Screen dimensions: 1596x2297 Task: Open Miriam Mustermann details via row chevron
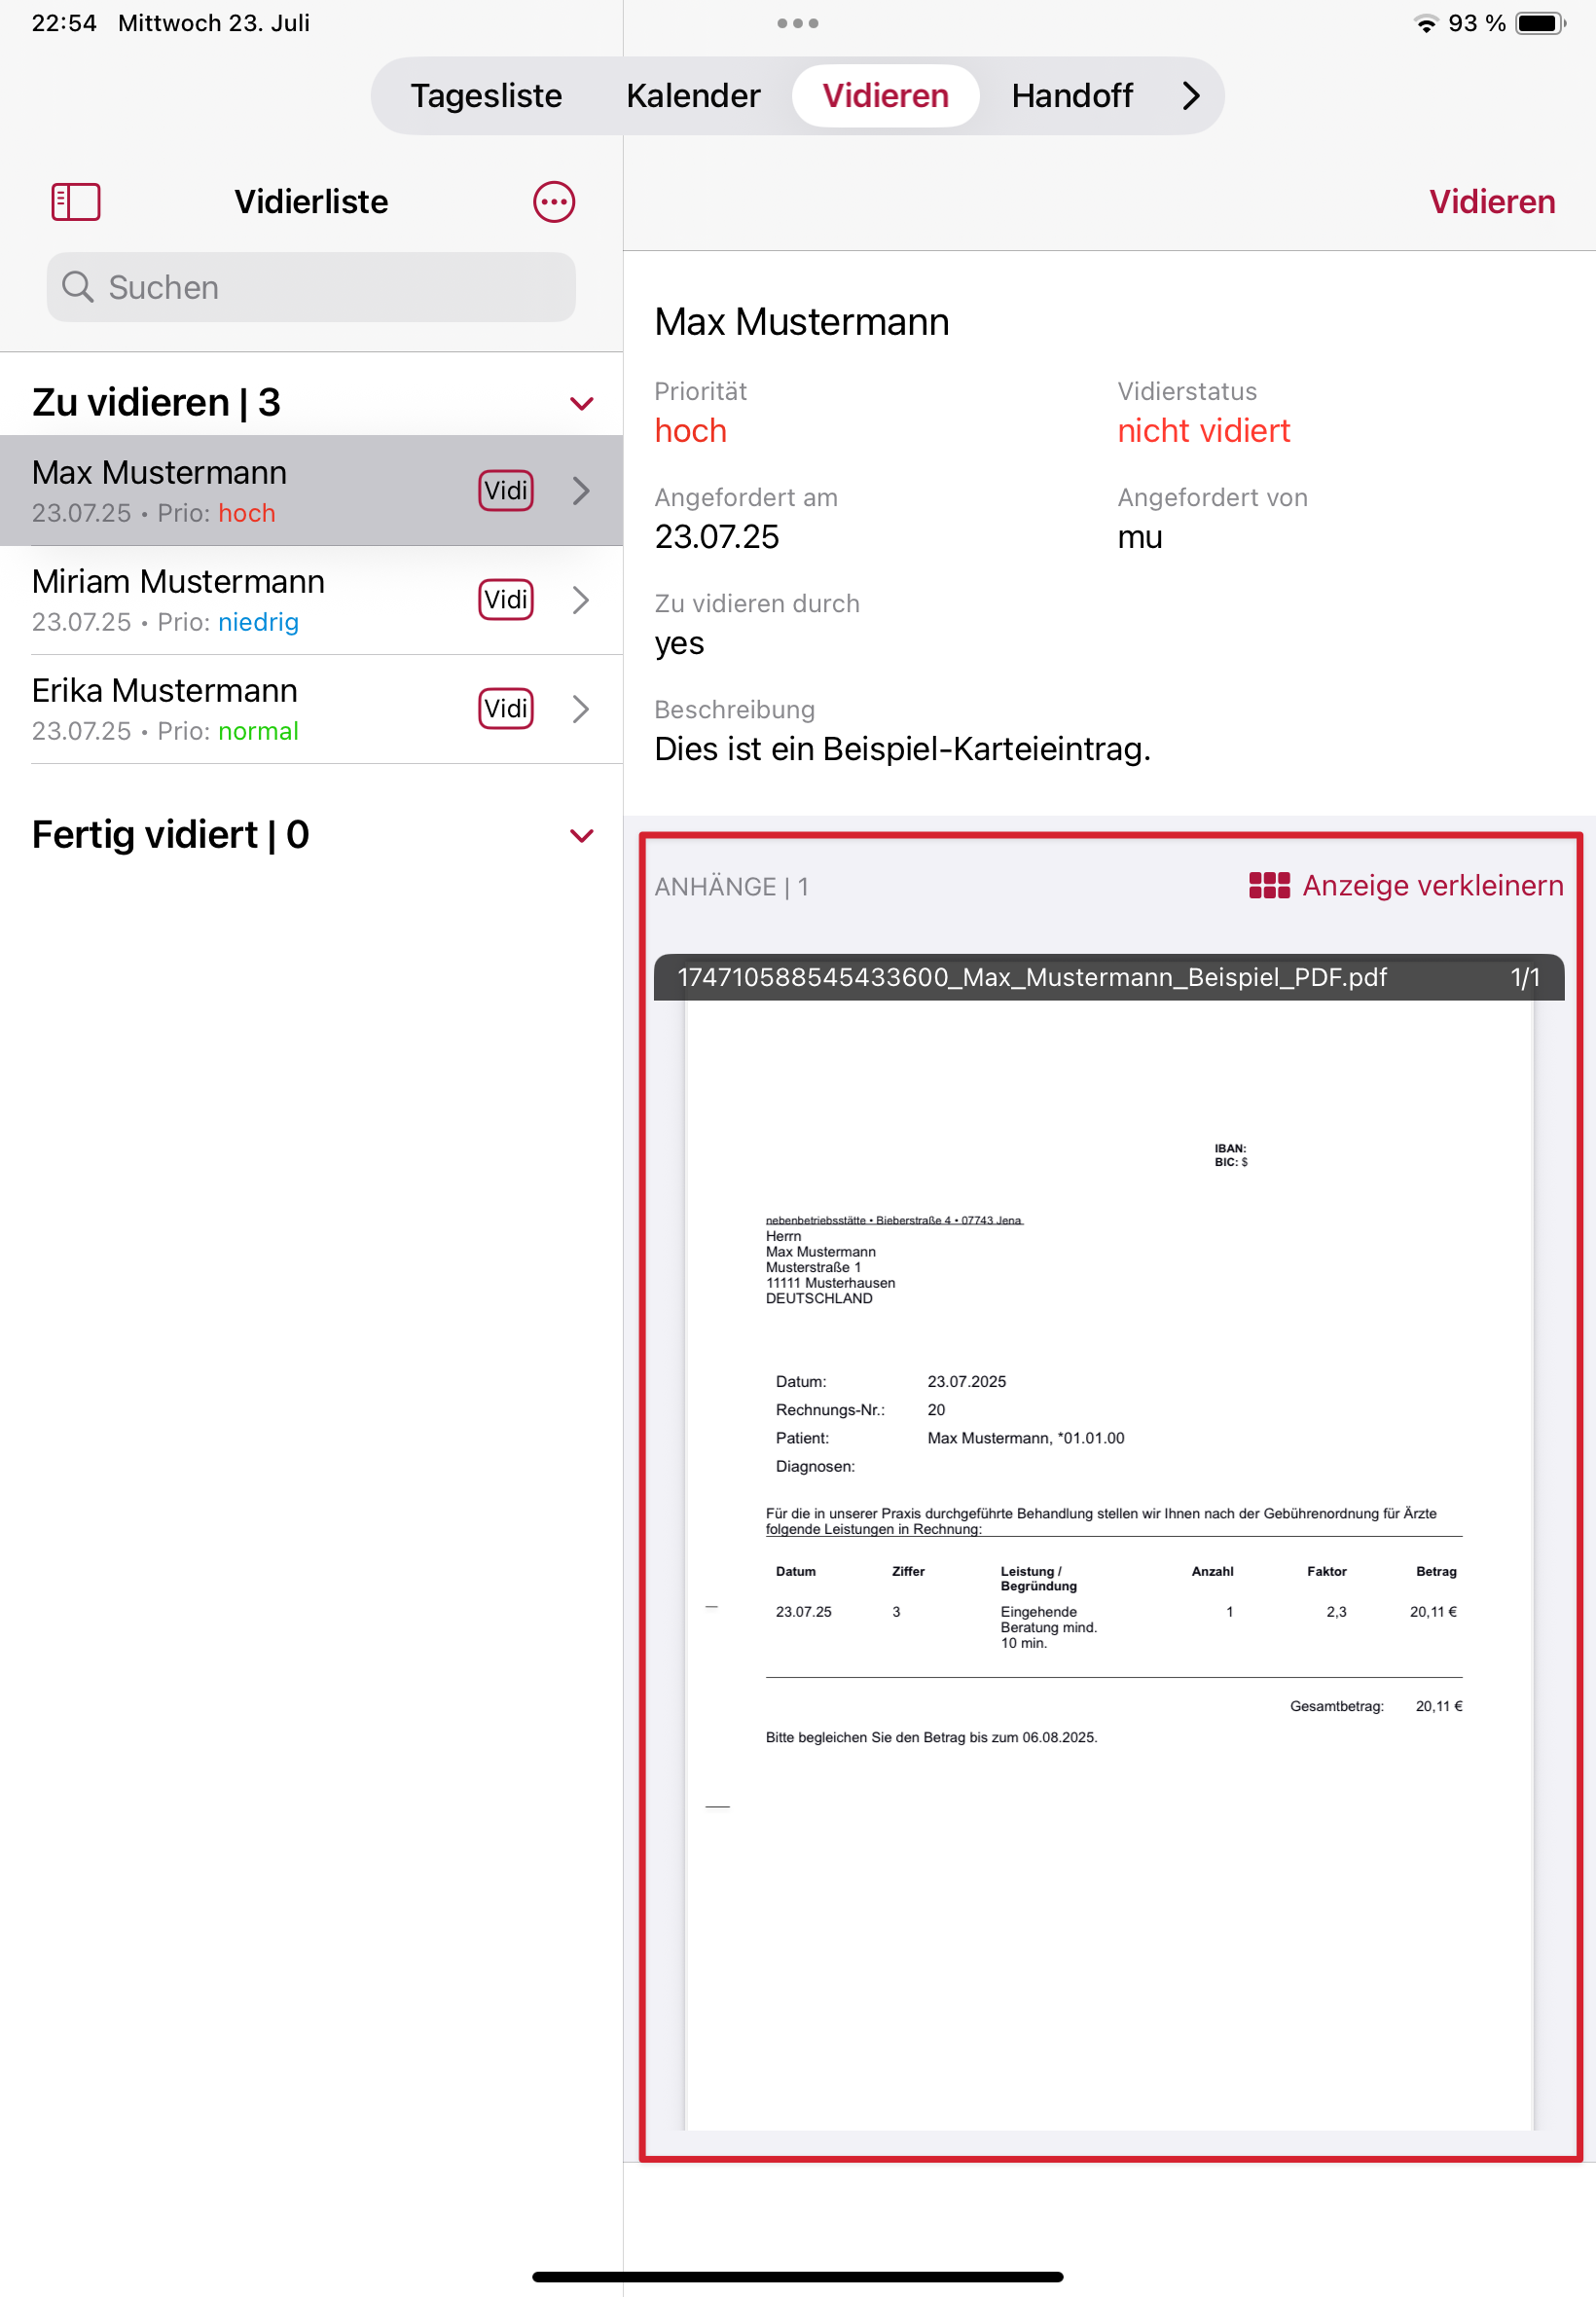point(582,600)
